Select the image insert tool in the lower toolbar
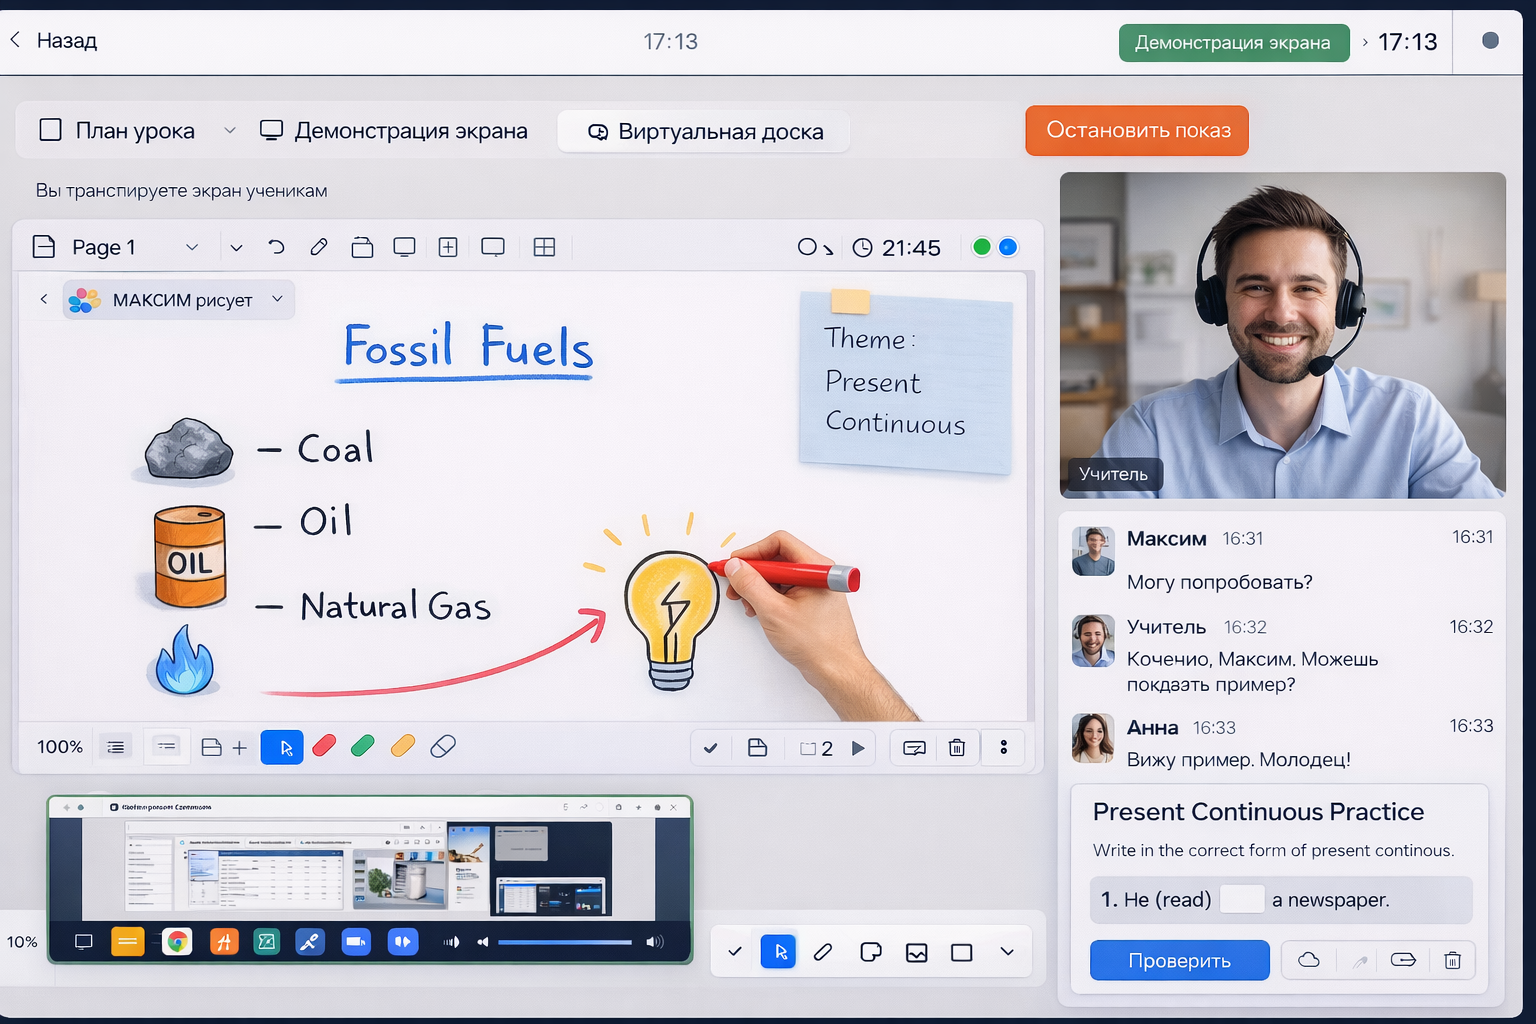 (917, 952)
